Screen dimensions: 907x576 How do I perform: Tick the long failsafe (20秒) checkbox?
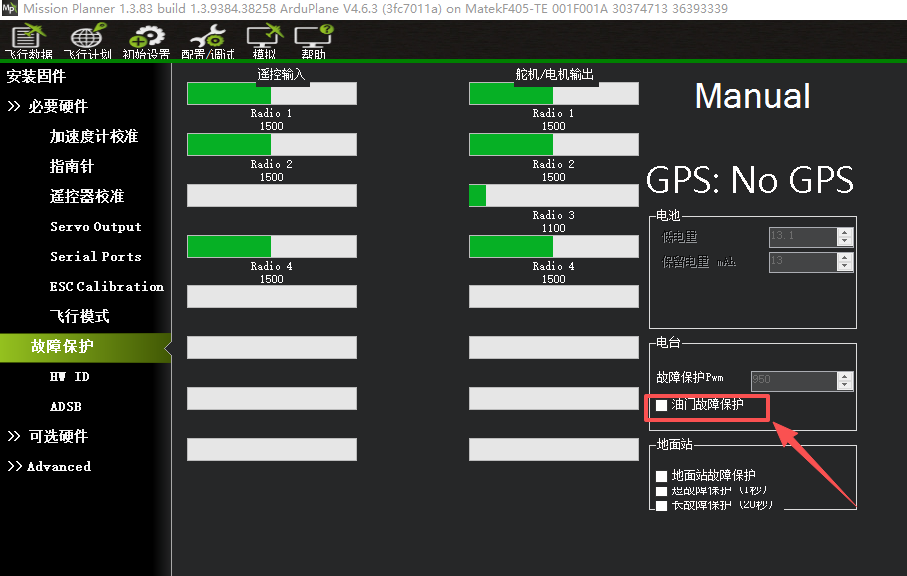662,506
